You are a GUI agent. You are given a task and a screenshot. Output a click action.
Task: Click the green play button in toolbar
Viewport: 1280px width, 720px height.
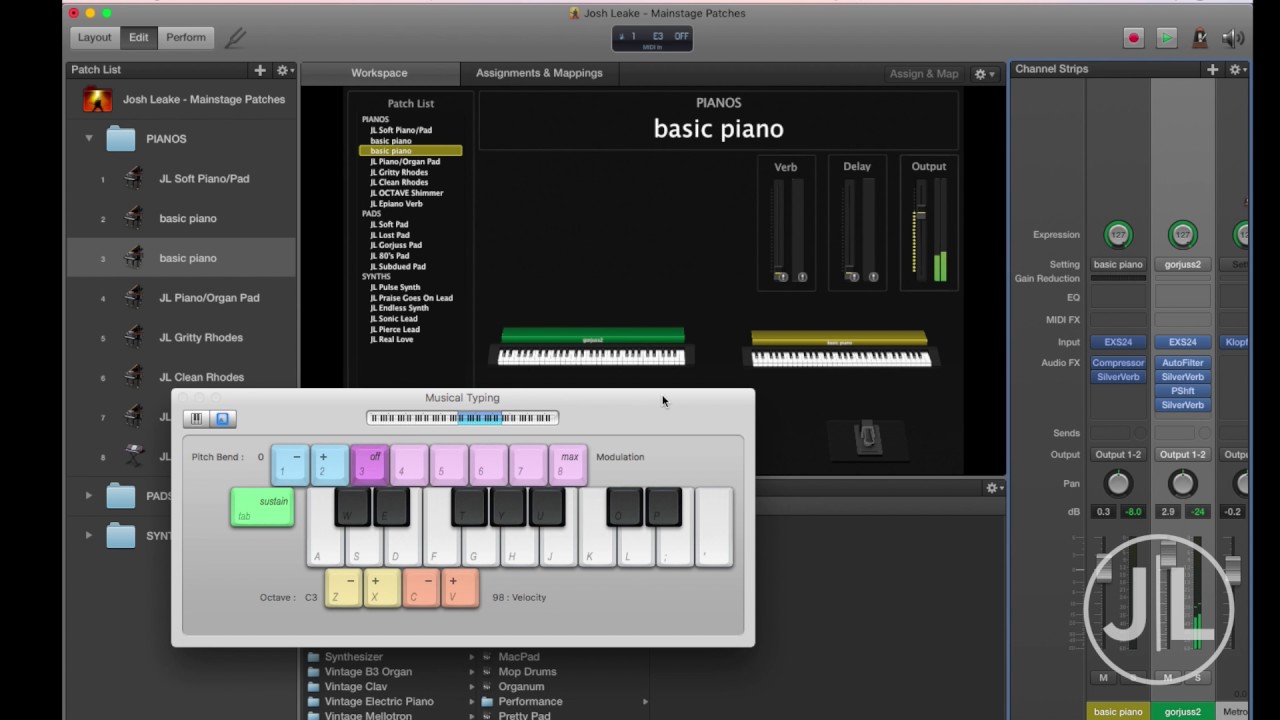click(1166, 38)
